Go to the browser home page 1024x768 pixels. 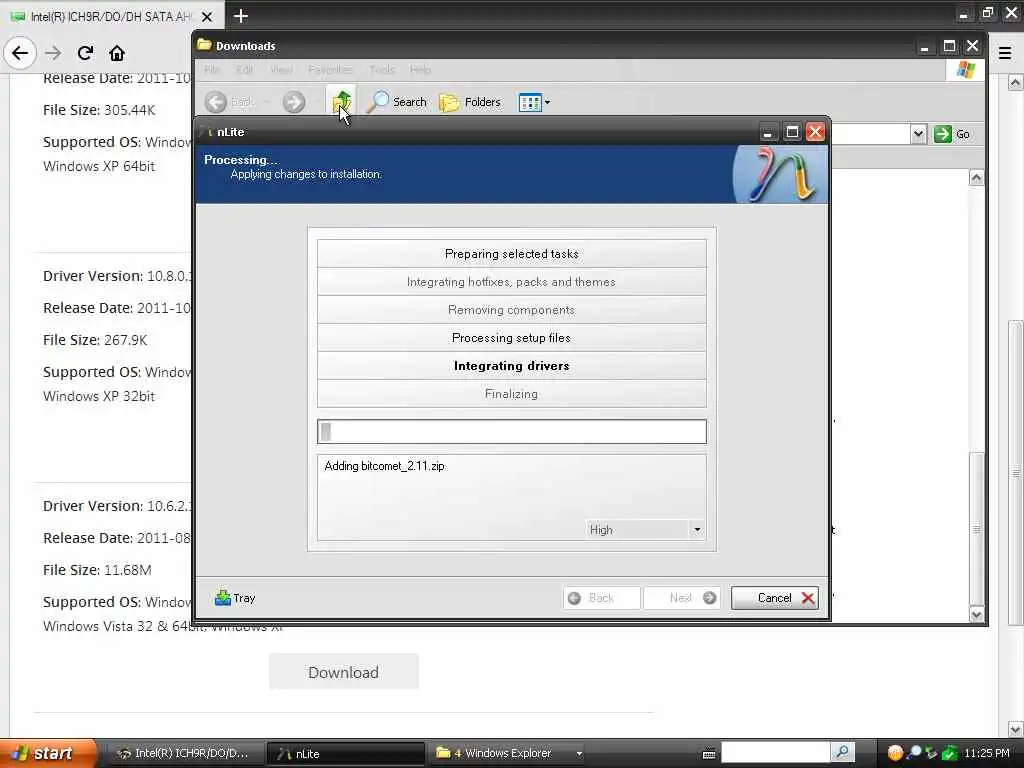[x=117, y=53]
